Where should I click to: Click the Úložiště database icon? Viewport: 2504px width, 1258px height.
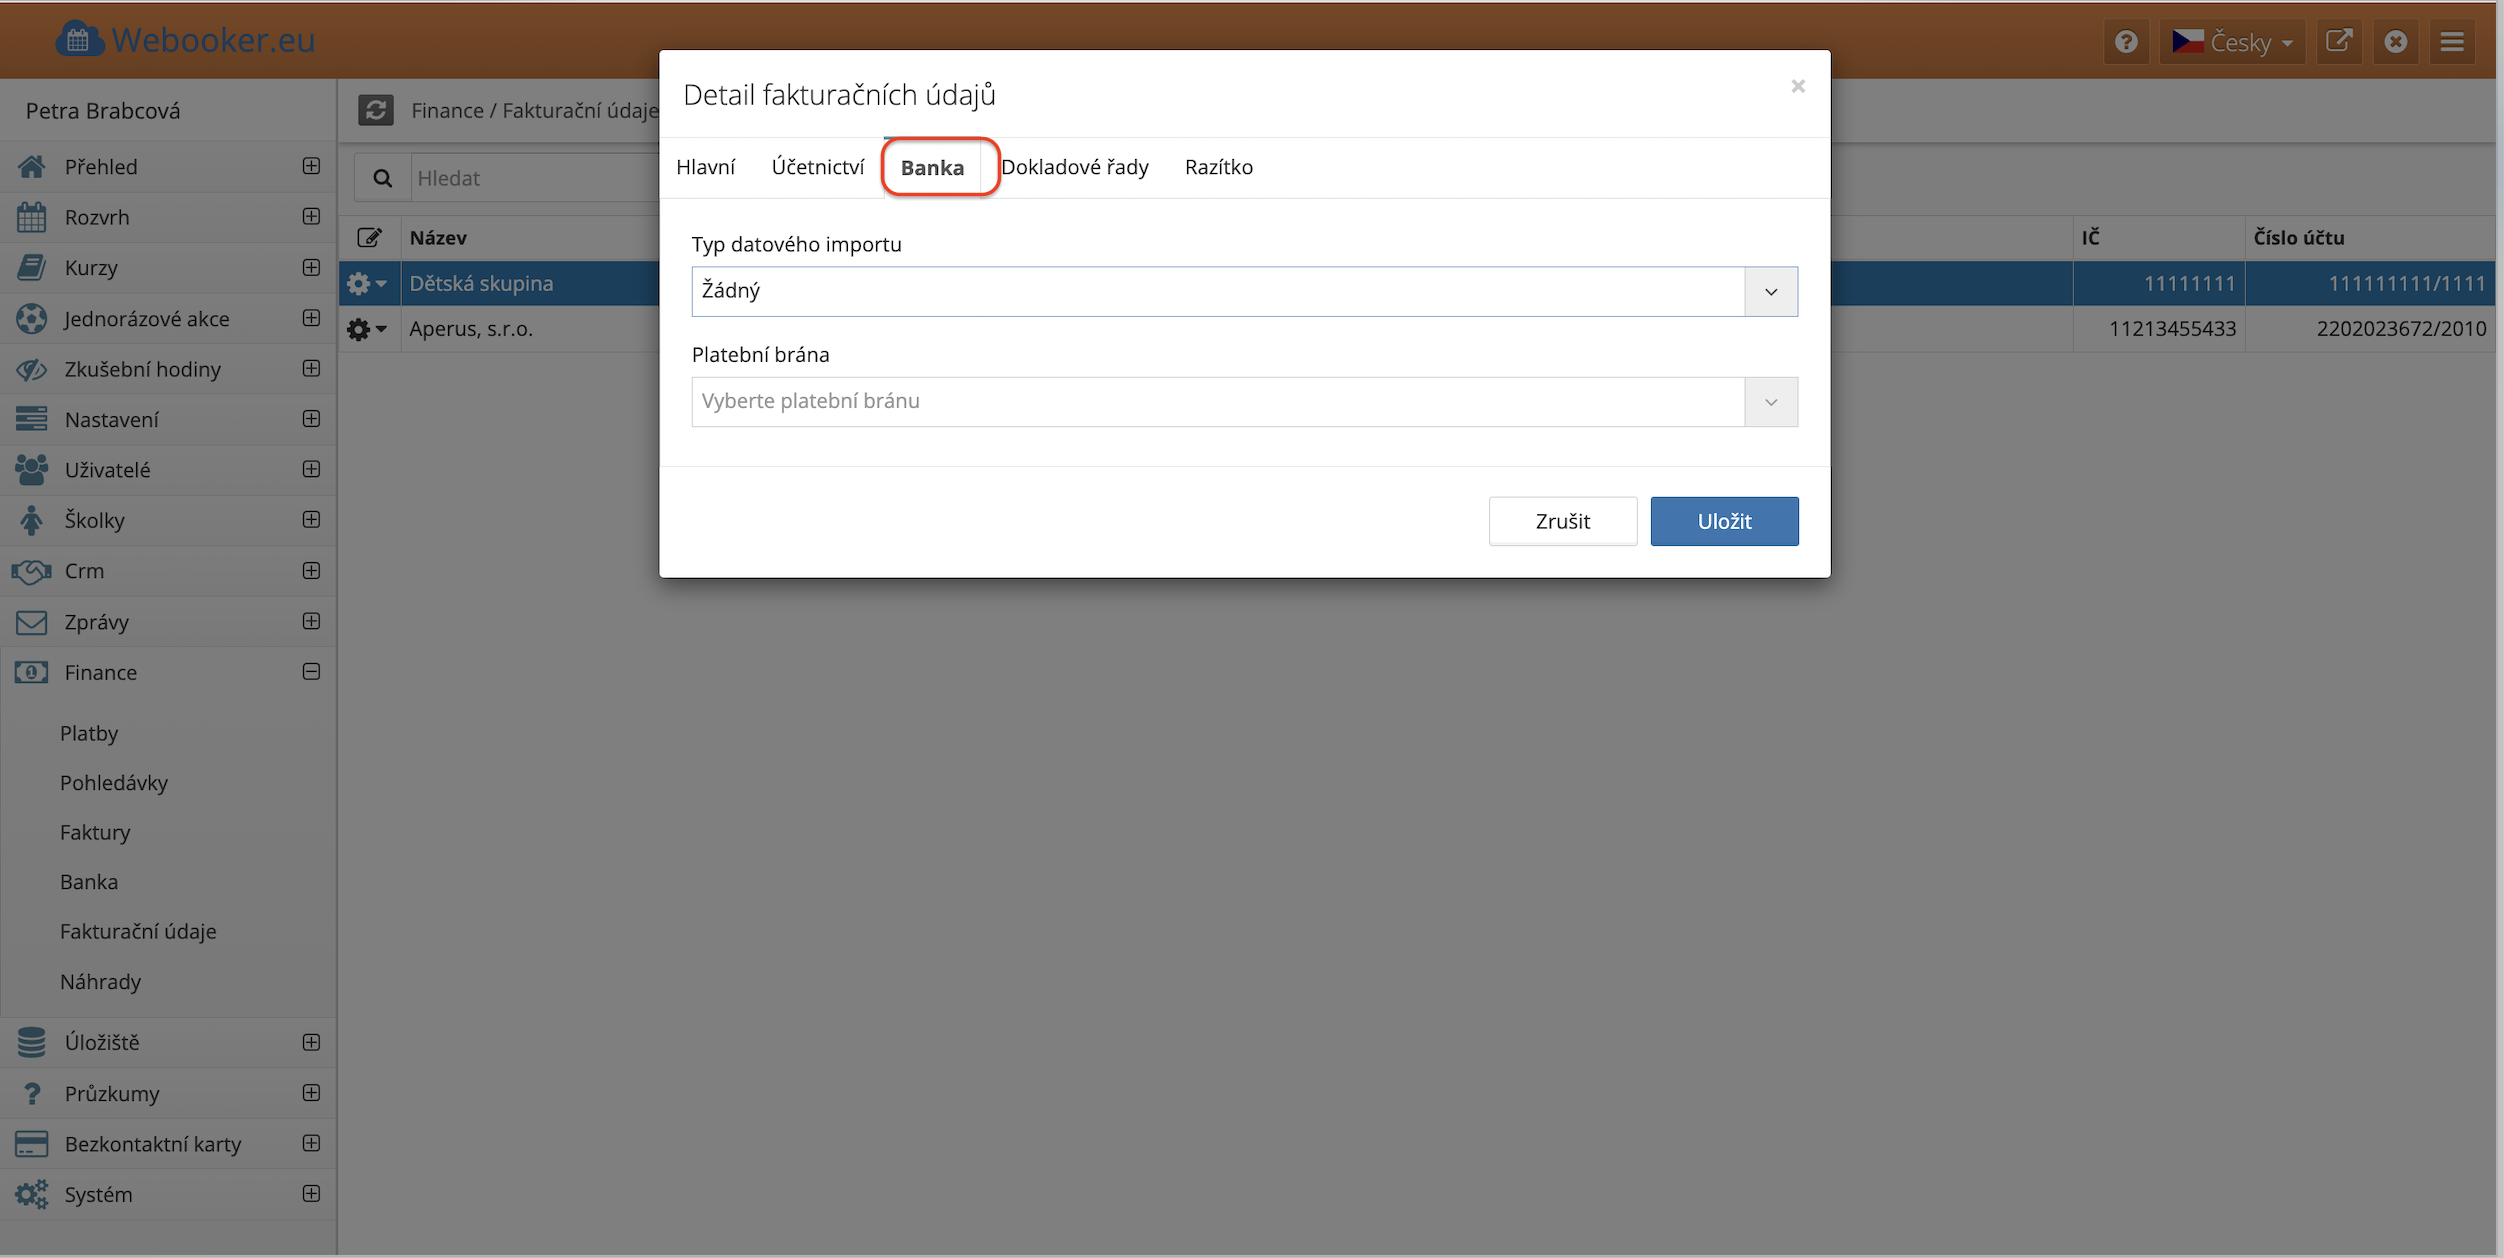31,1042
